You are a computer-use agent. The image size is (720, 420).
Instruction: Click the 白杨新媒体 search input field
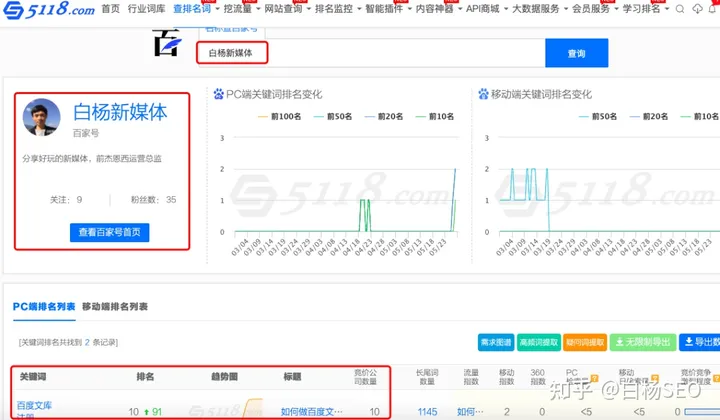tap(371, 53)
